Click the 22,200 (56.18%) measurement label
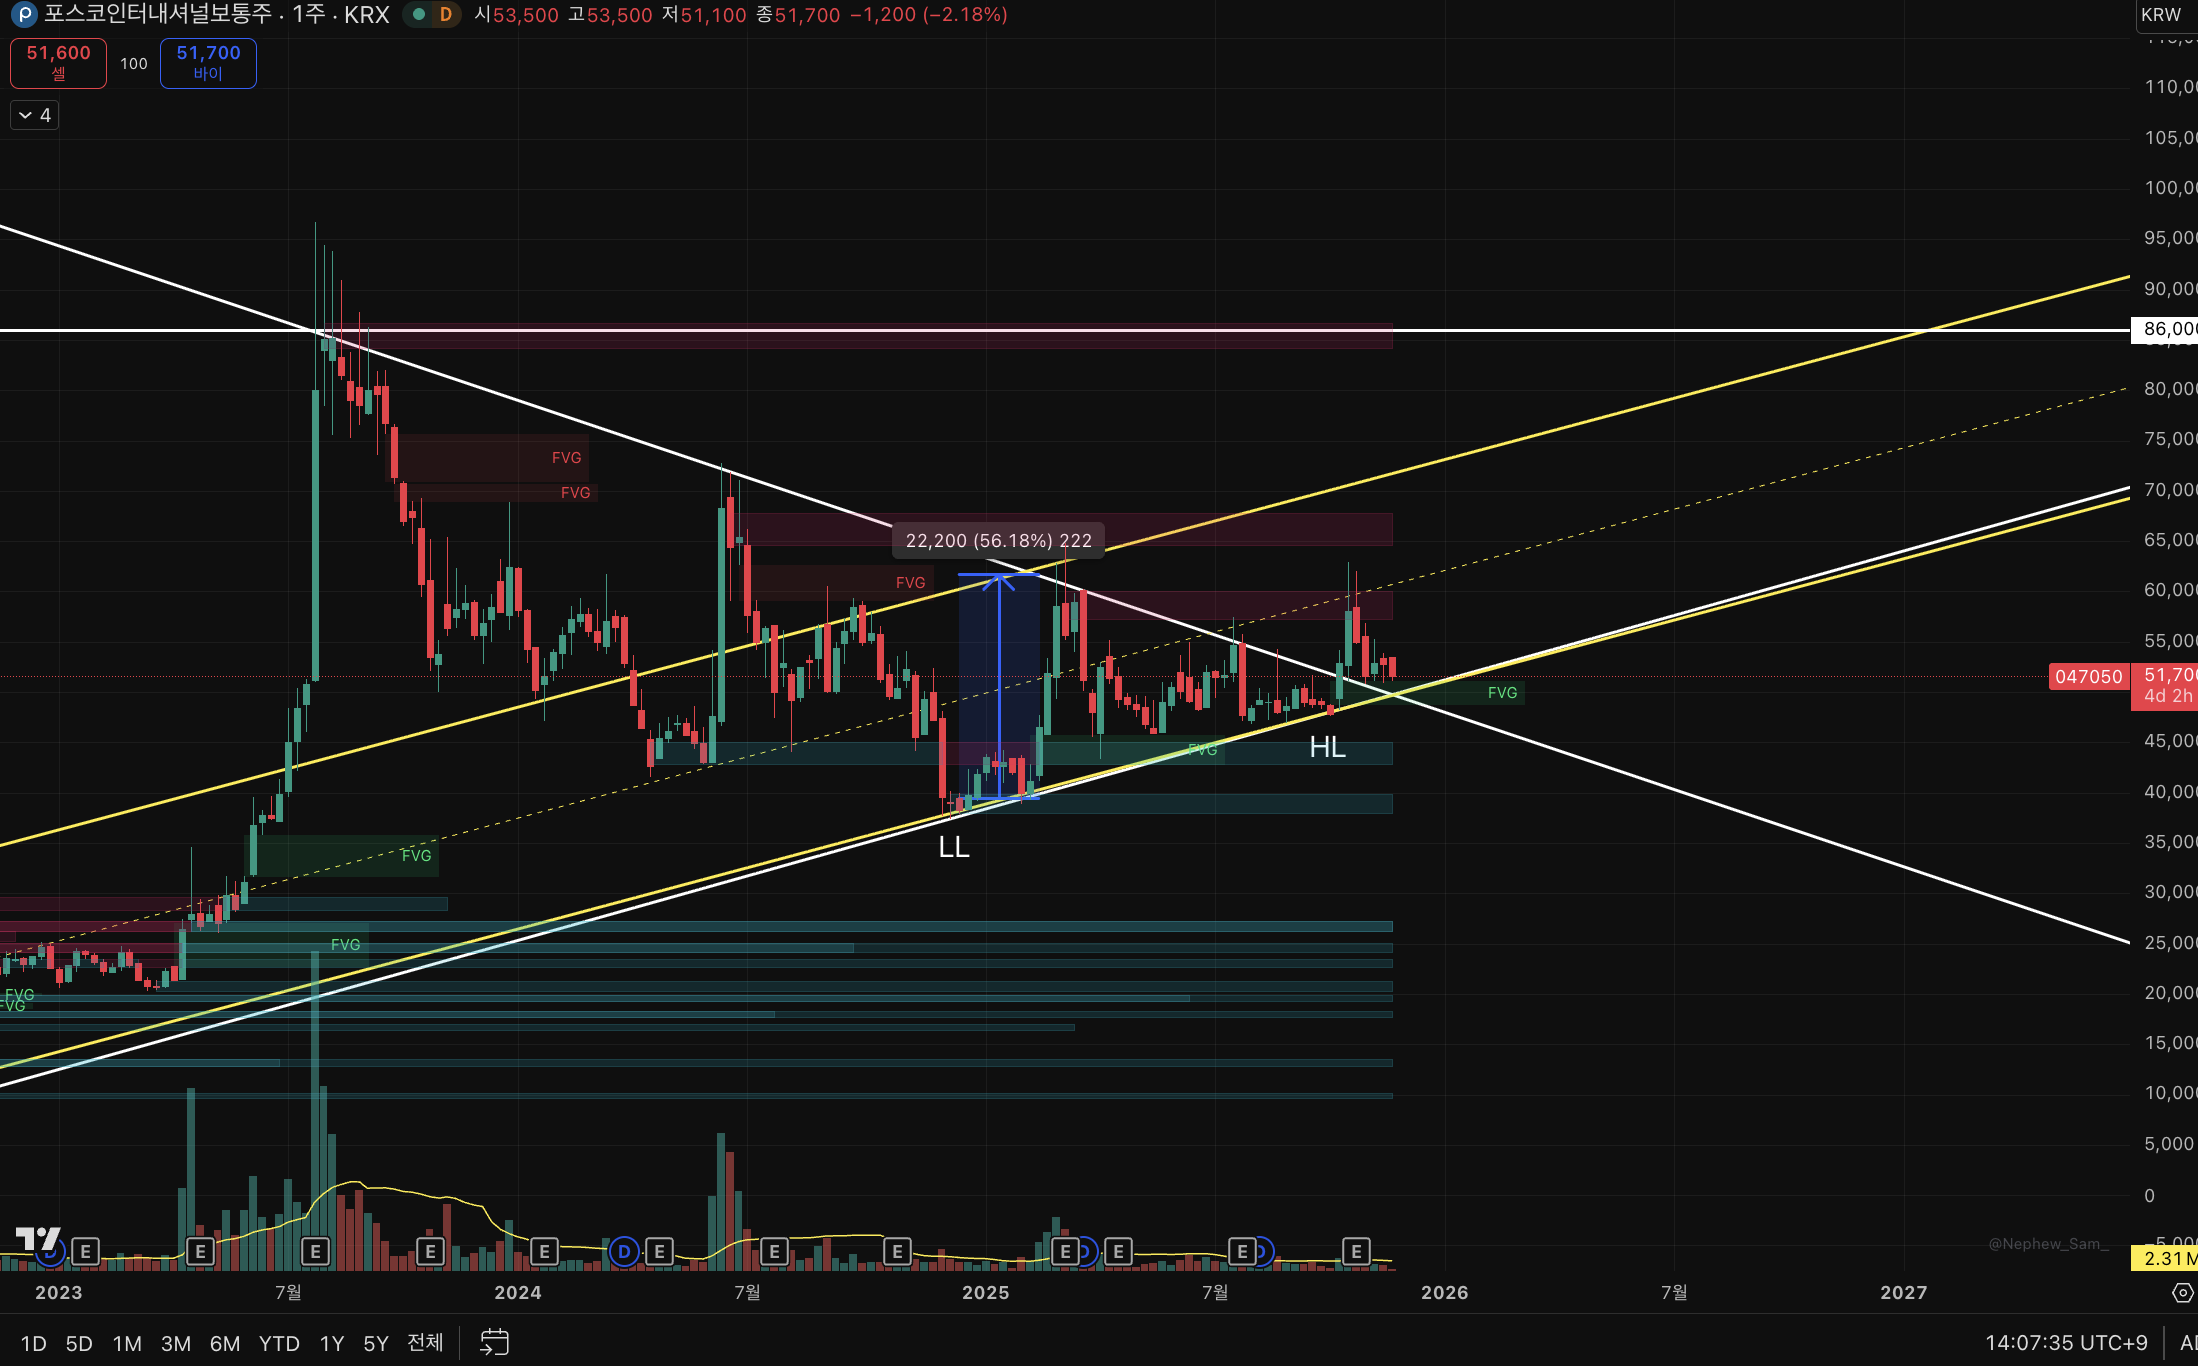 [x=998, y=541]
